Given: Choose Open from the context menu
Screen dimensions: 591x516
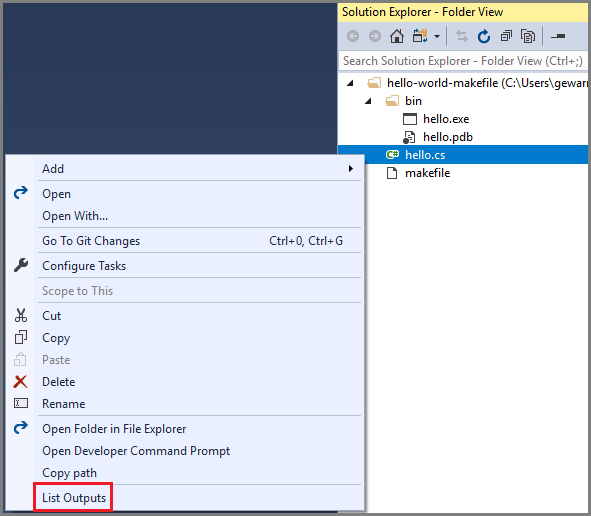Looking at the screenshot, I should coord(185,194).
